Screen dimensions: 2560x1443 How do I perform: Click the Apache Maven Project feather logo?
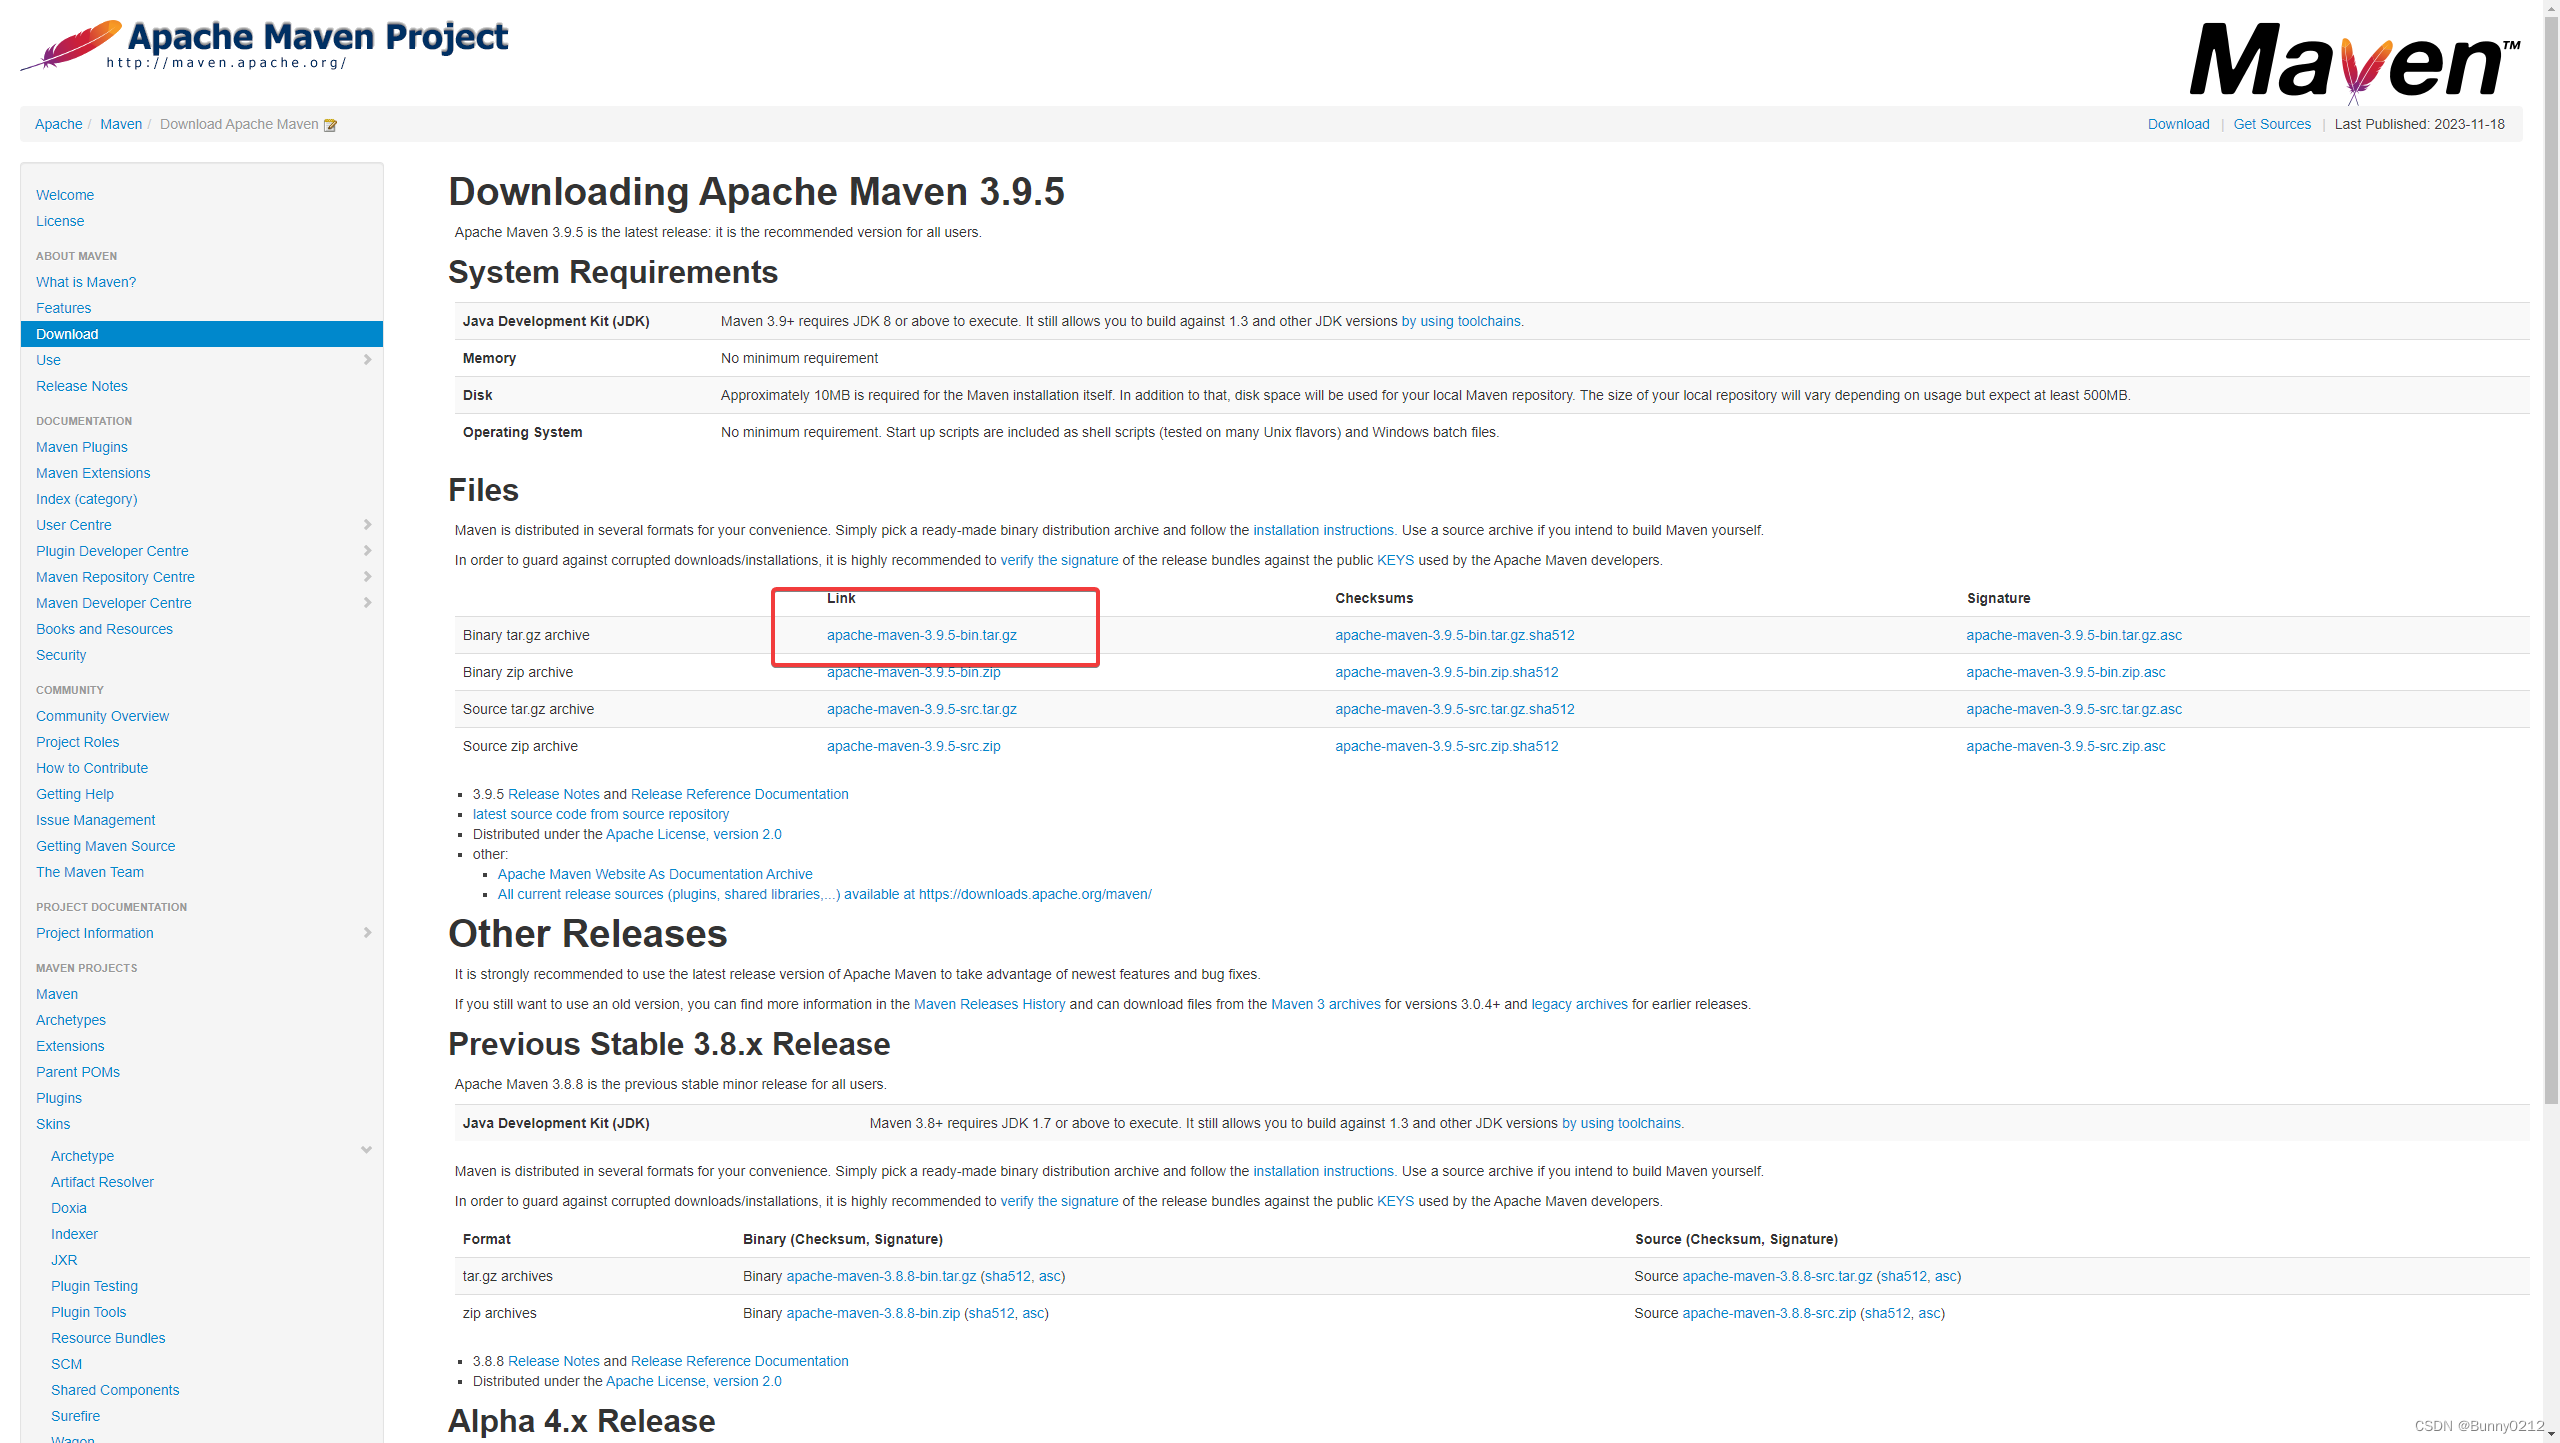tap(264, 45)
